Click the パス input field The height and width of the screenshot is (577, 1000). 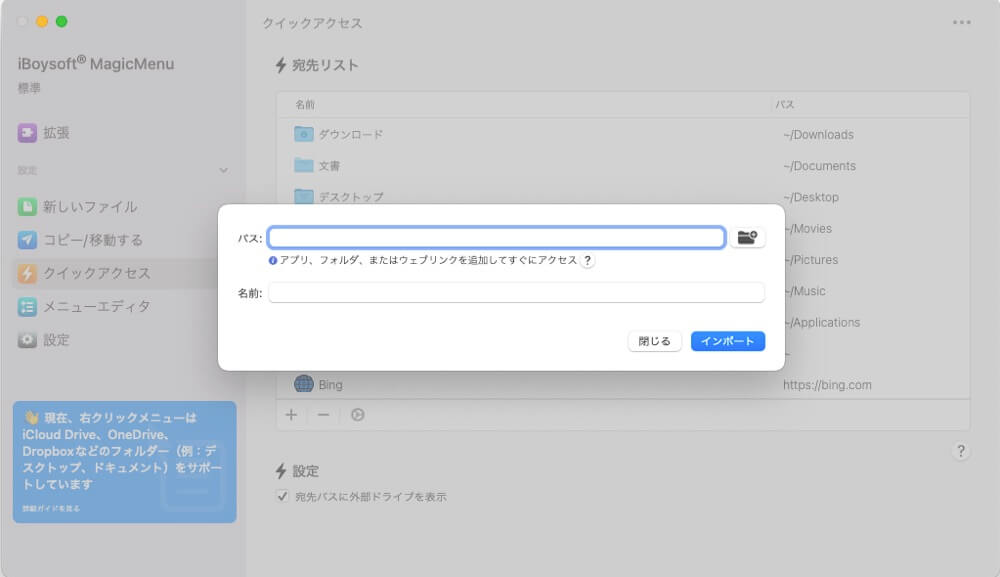pos(496,238)
